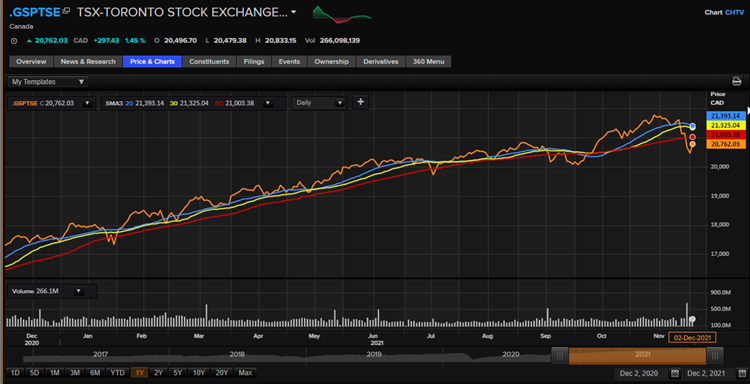The image size is (750, 384).
Task: Expand the .GSPTSE series options dropdown
Action: 87,103
